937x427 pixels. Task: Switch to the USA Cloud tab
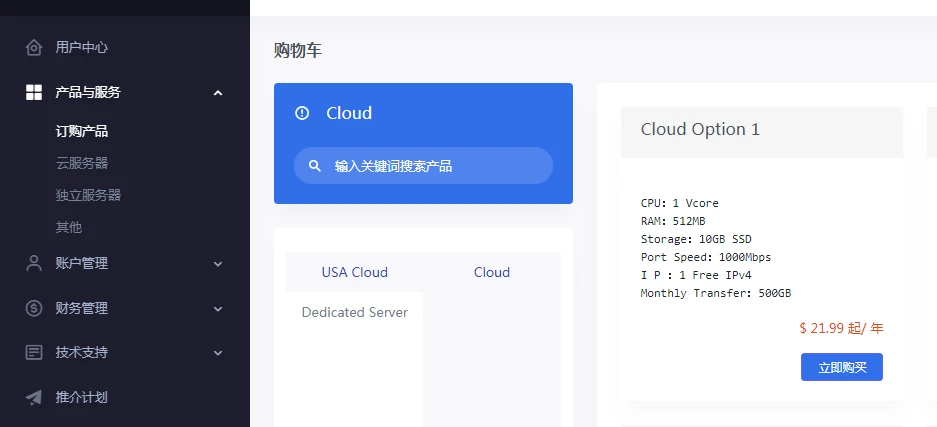(x=354, y=272)
